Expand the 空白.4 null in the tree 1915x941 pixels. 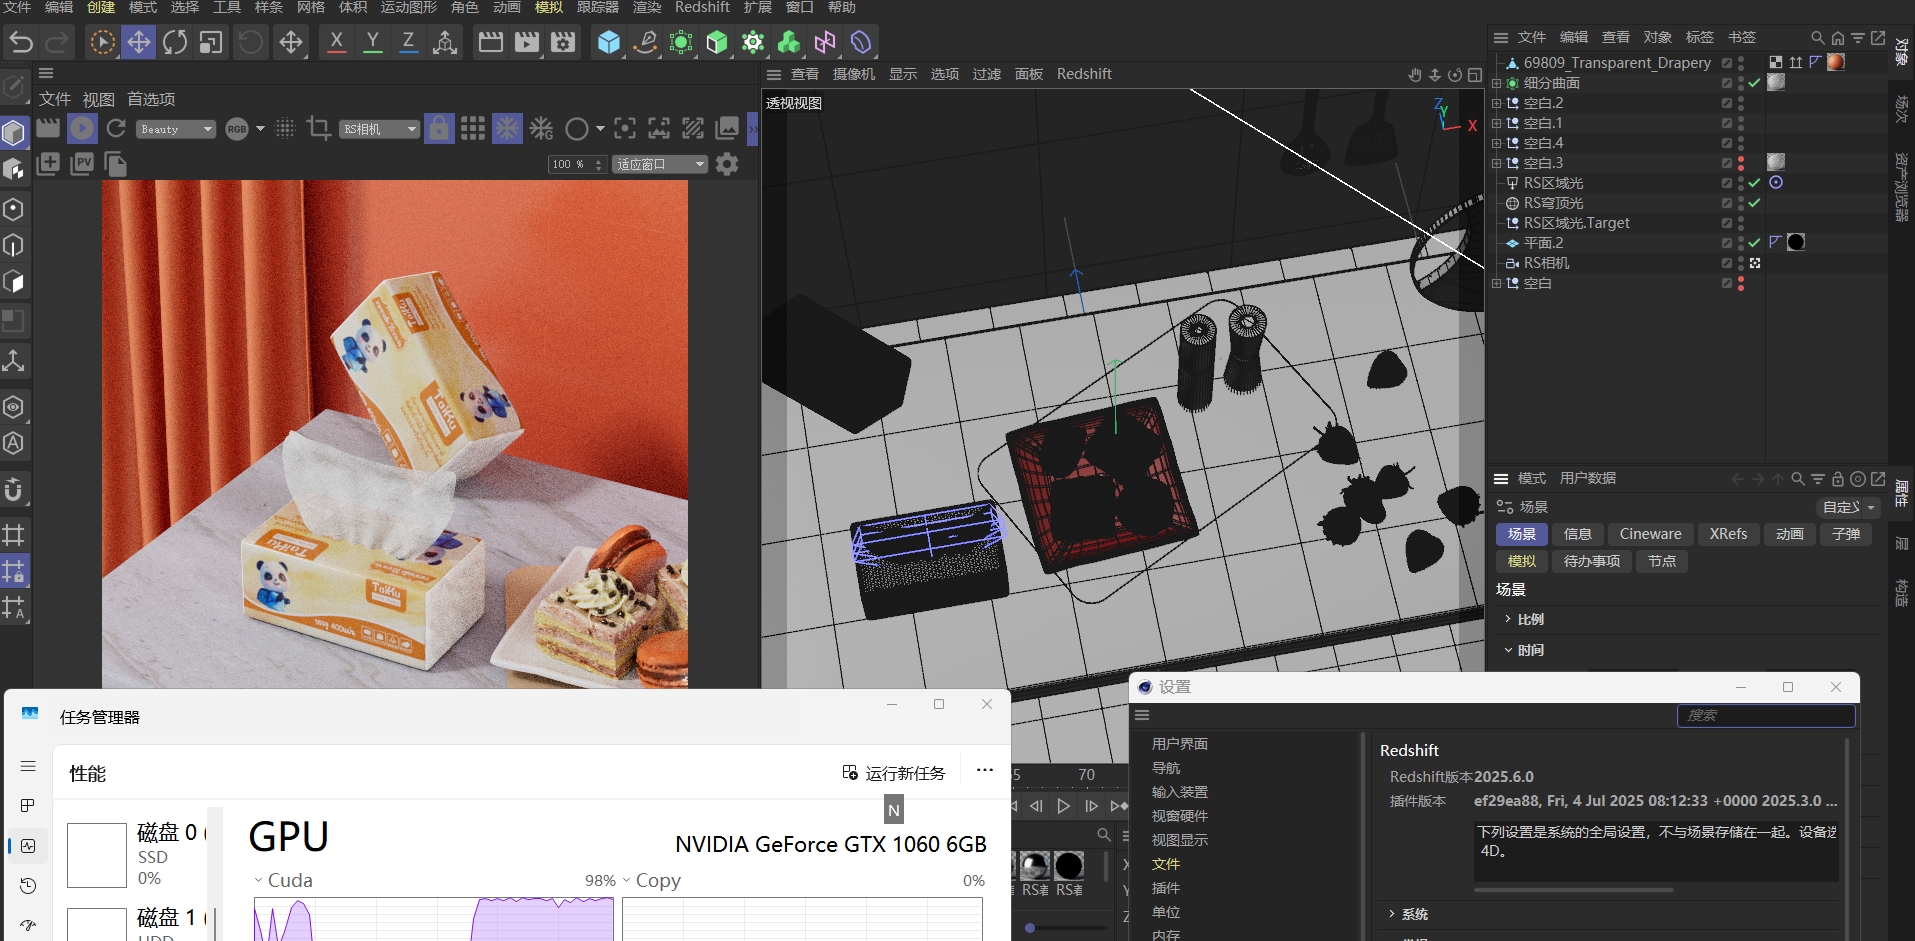tap(1496, 143)
